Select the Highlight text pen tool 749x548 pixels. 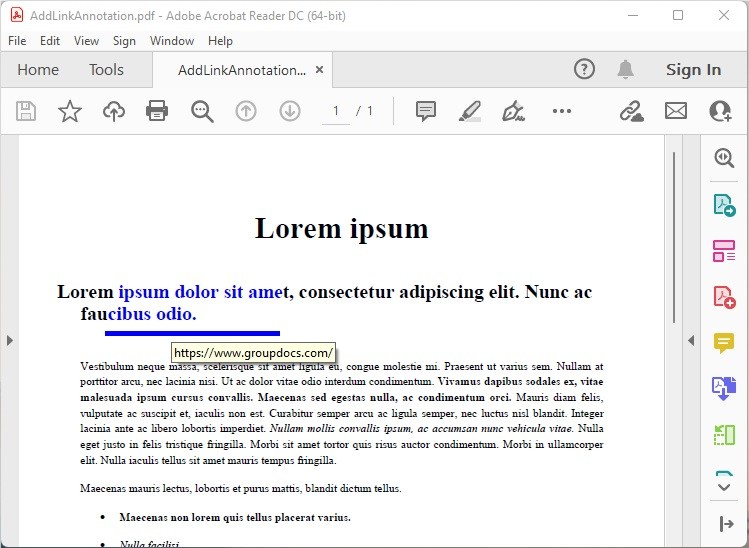pos(469,111)
